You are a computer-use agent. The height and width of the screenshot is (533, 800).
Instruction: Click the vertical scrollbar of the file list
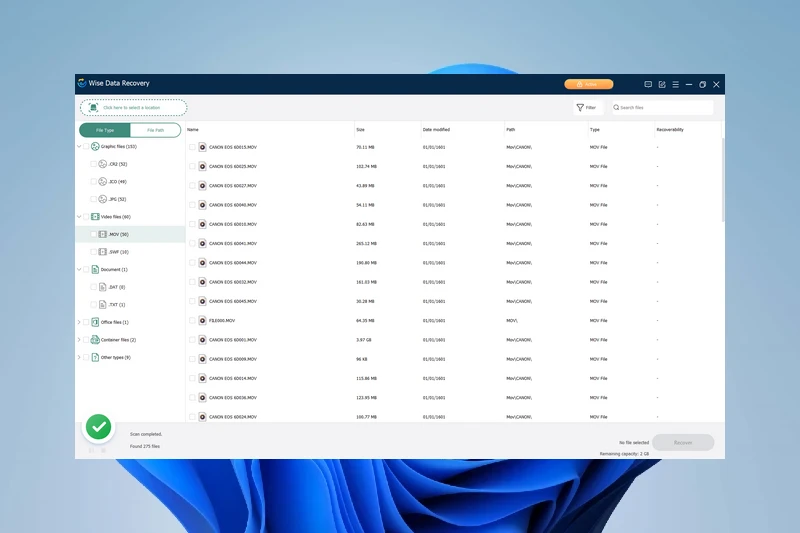(722, 180)
